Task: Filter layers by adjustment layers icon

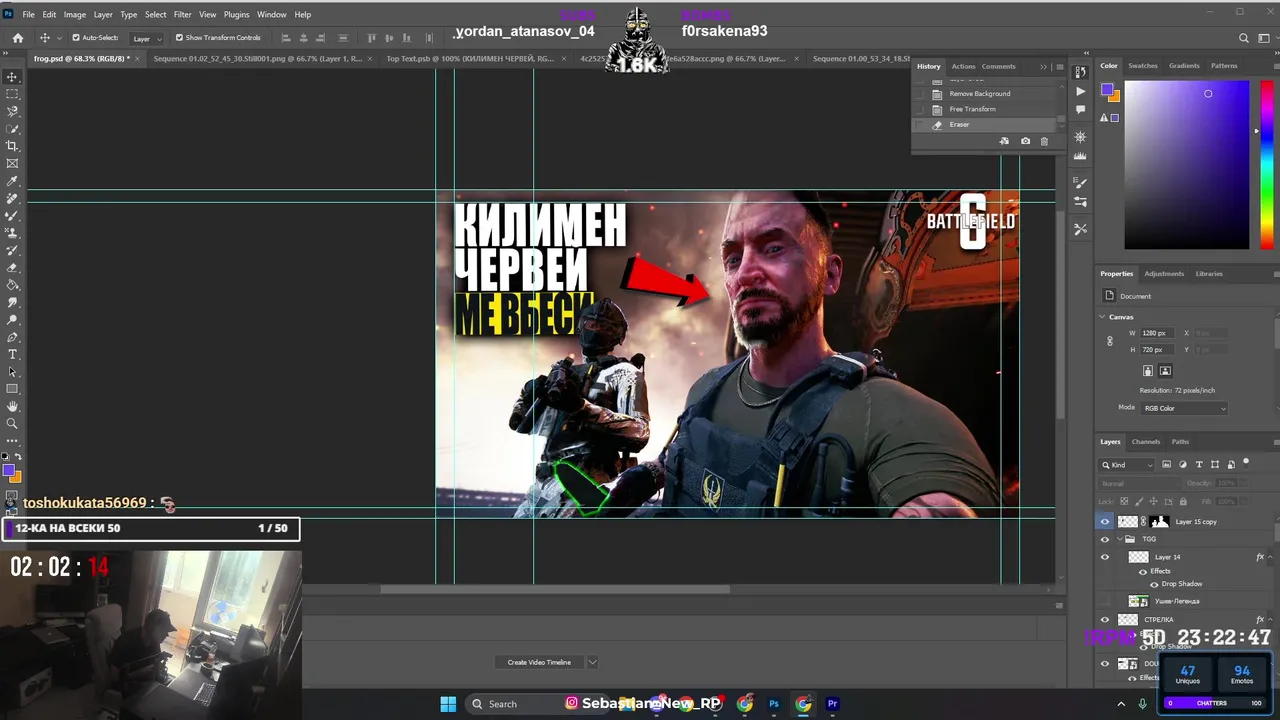Action: tap(1183, 465)
